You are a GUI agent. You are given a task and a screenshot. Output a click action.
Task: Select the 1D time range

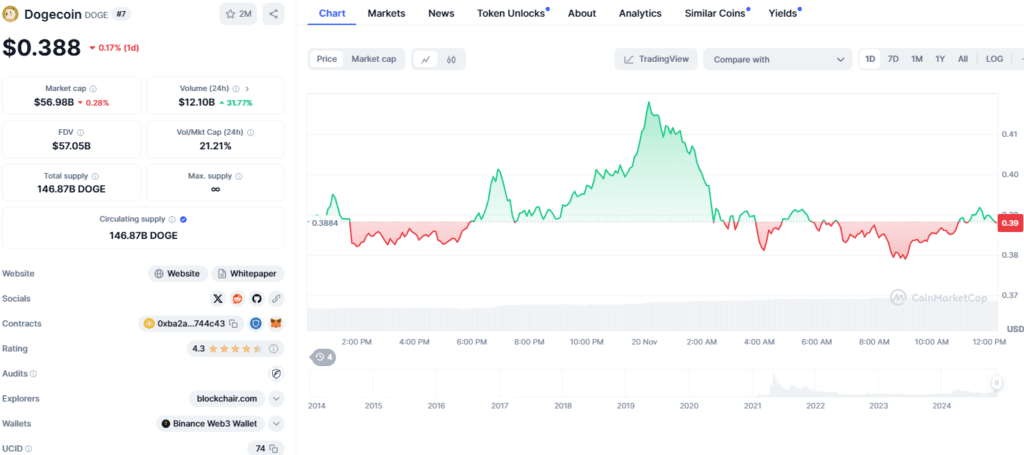click(870, 59)
